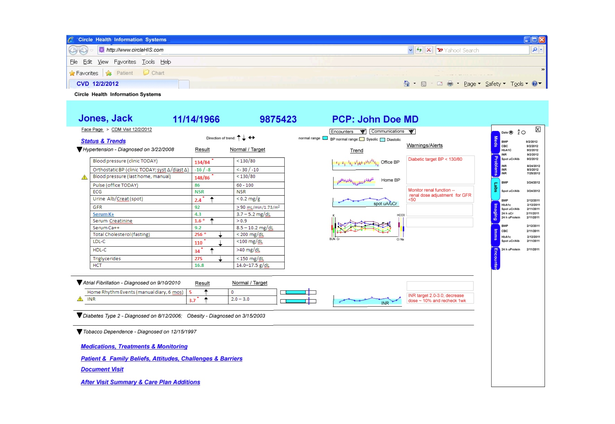The height and width of the screenshot is (424, 615).
Task: Open the Document Visit link
Action: click(x=102, y=369)
